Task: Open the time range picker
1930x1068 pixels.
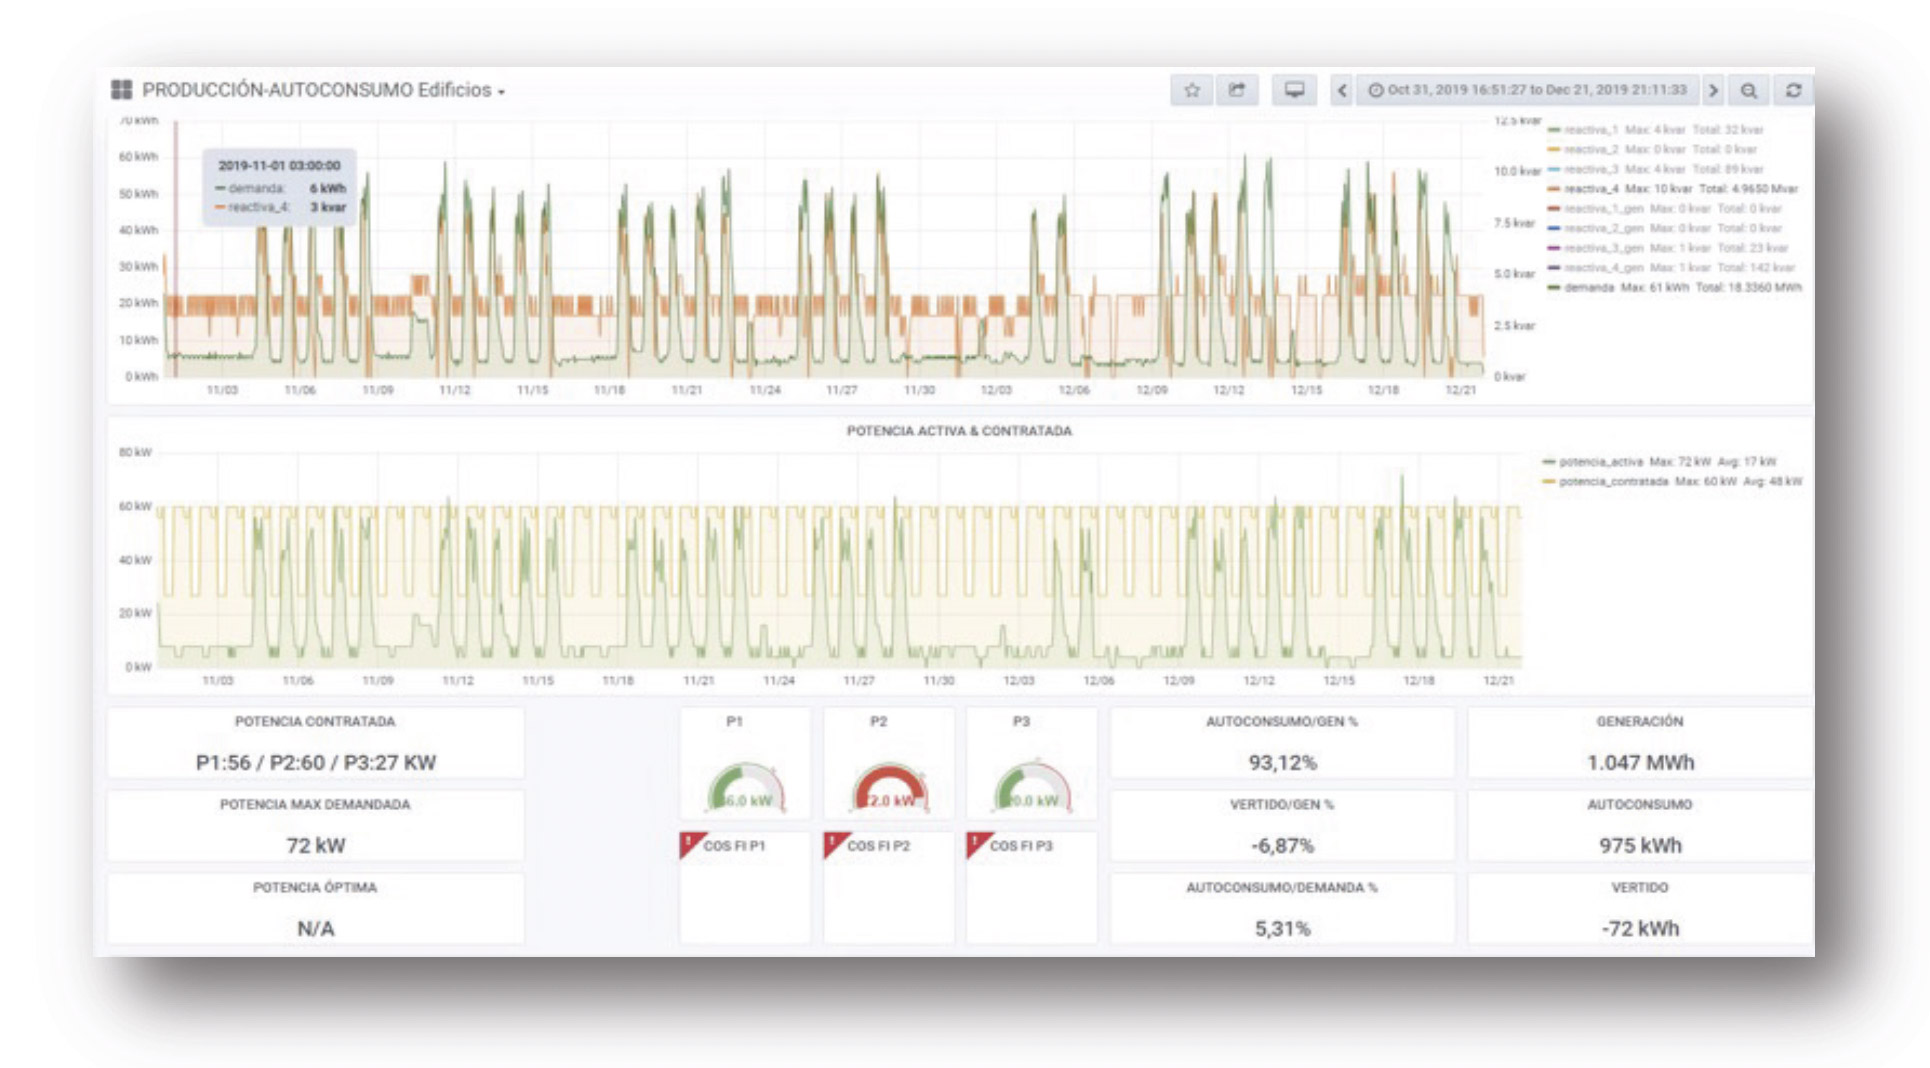Action: click(1528, 90)
